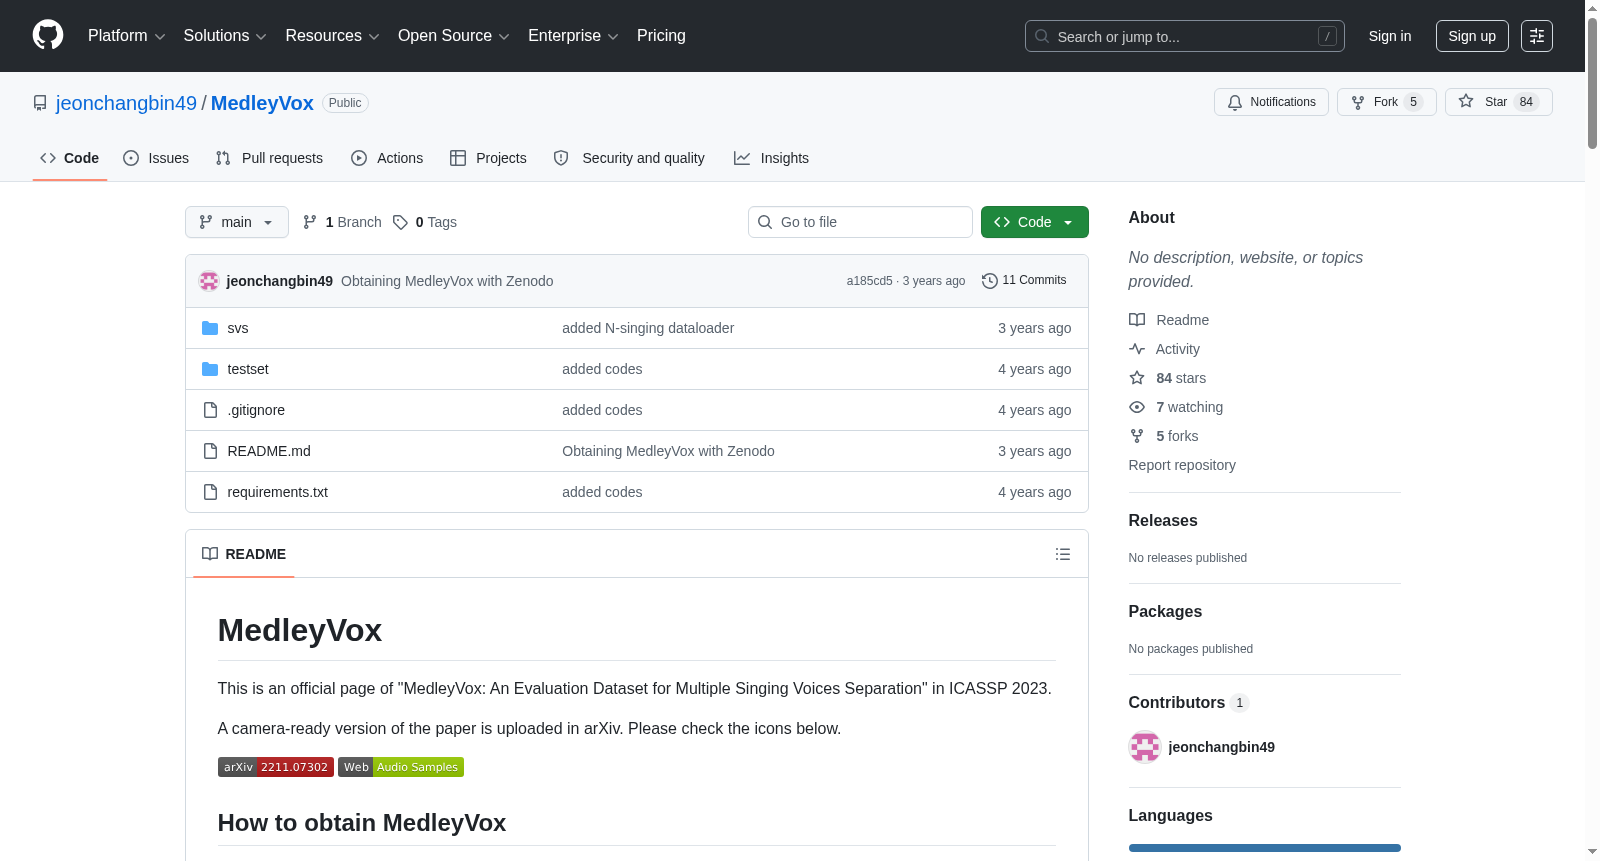The image size is (1600, 861).
Task: Click the README.md file icon
Action: coord(210,451)
